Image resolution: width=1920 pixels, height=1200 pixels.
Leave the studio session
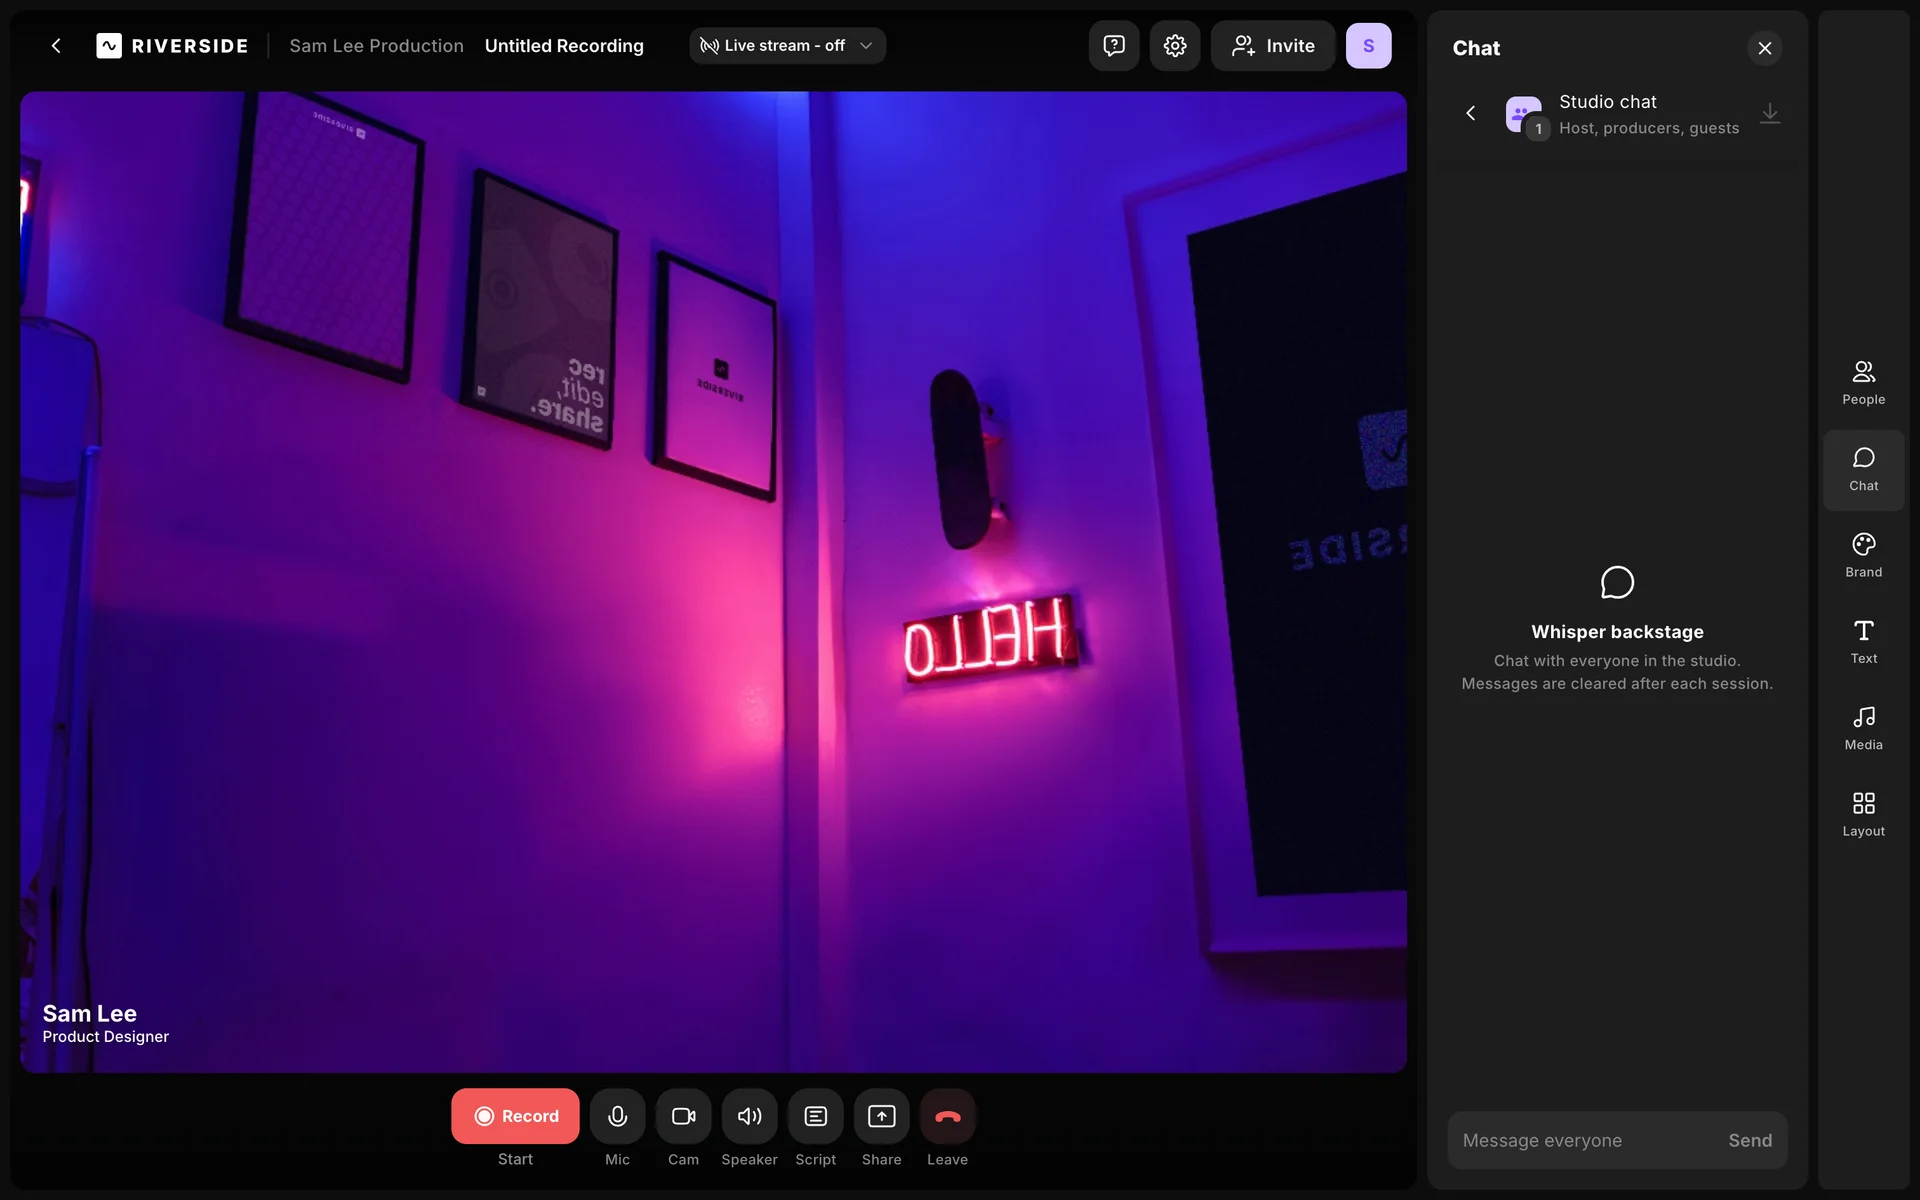pos(947,1116)
